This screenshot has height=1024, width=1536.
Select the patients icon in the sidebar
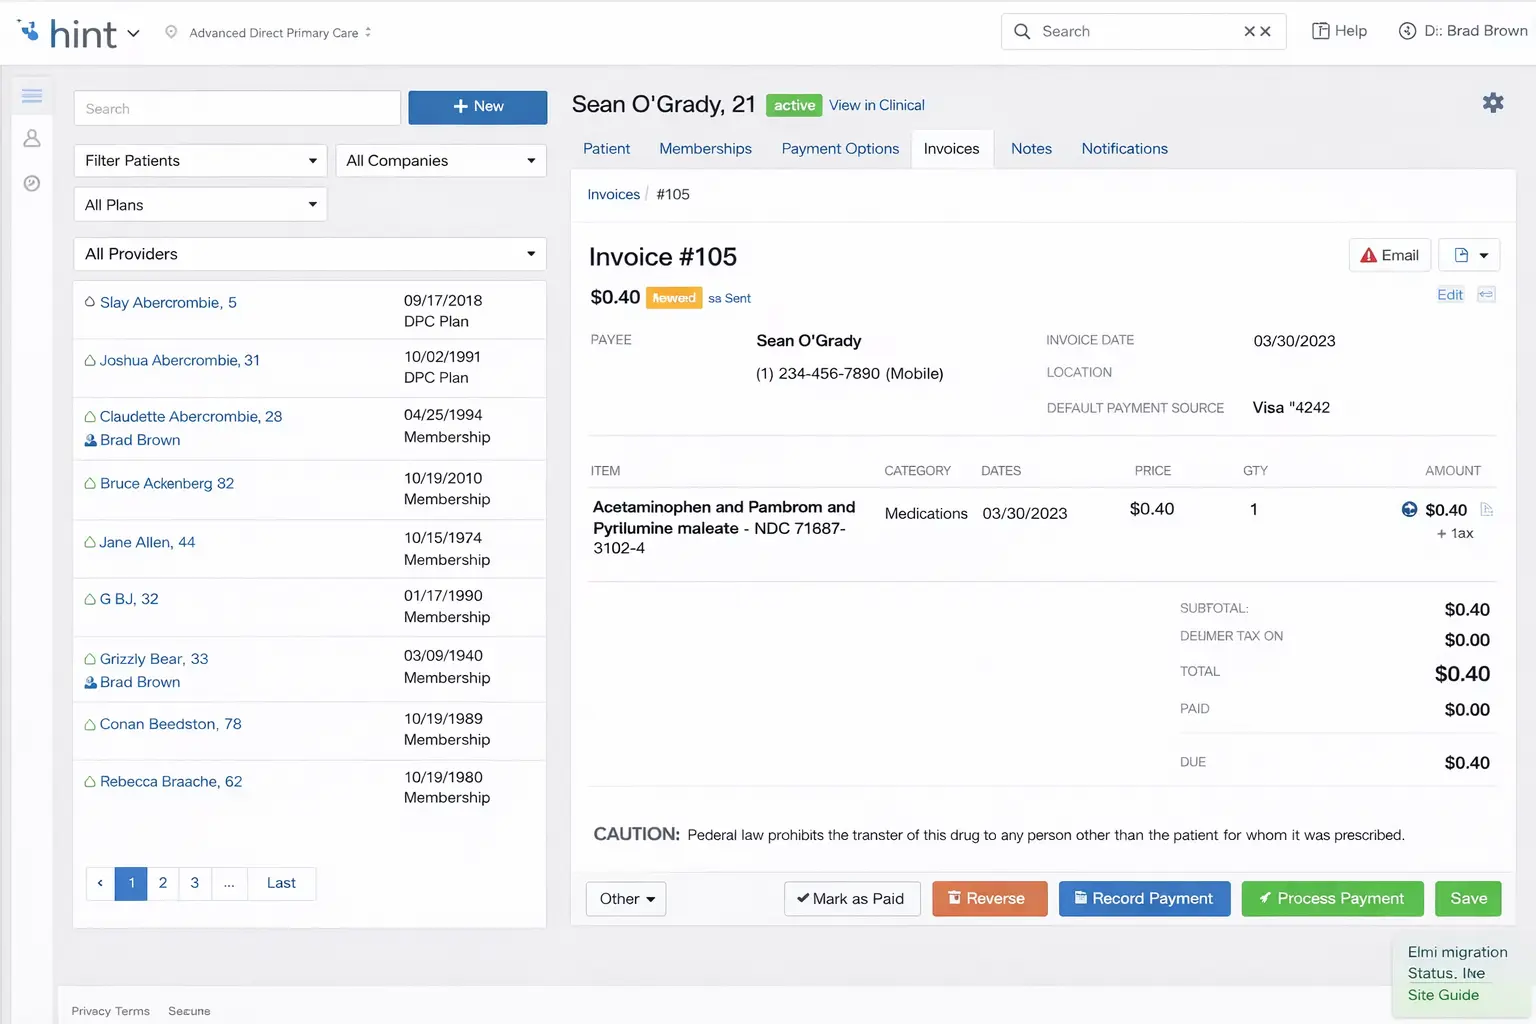31,138
